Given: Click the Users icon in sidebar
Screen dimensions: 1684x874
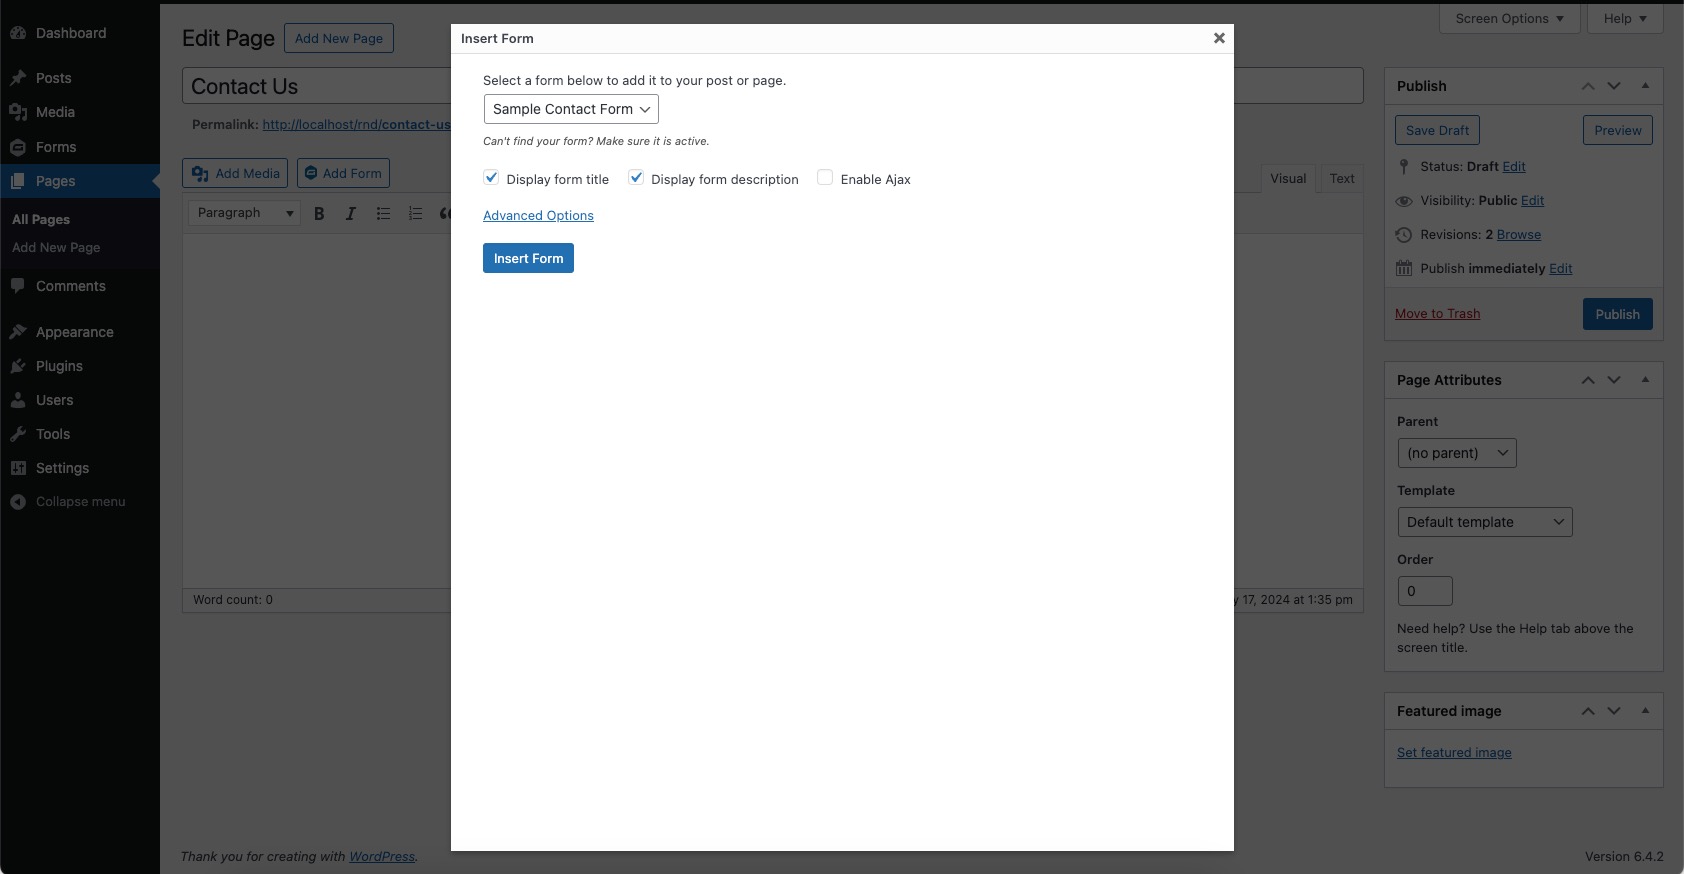Looking at the screenshot, I should (x=18, y=400).
